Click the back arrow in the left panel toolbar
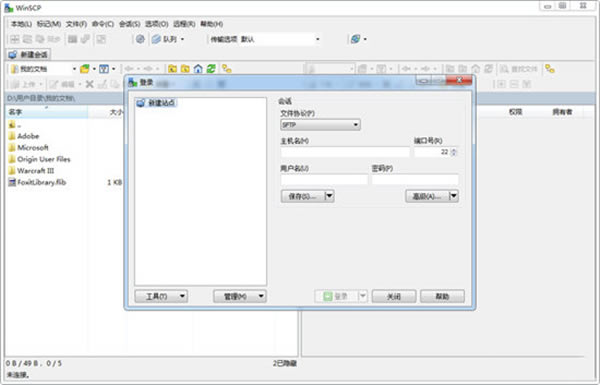 pyautogui.click(x=129, y=69)
